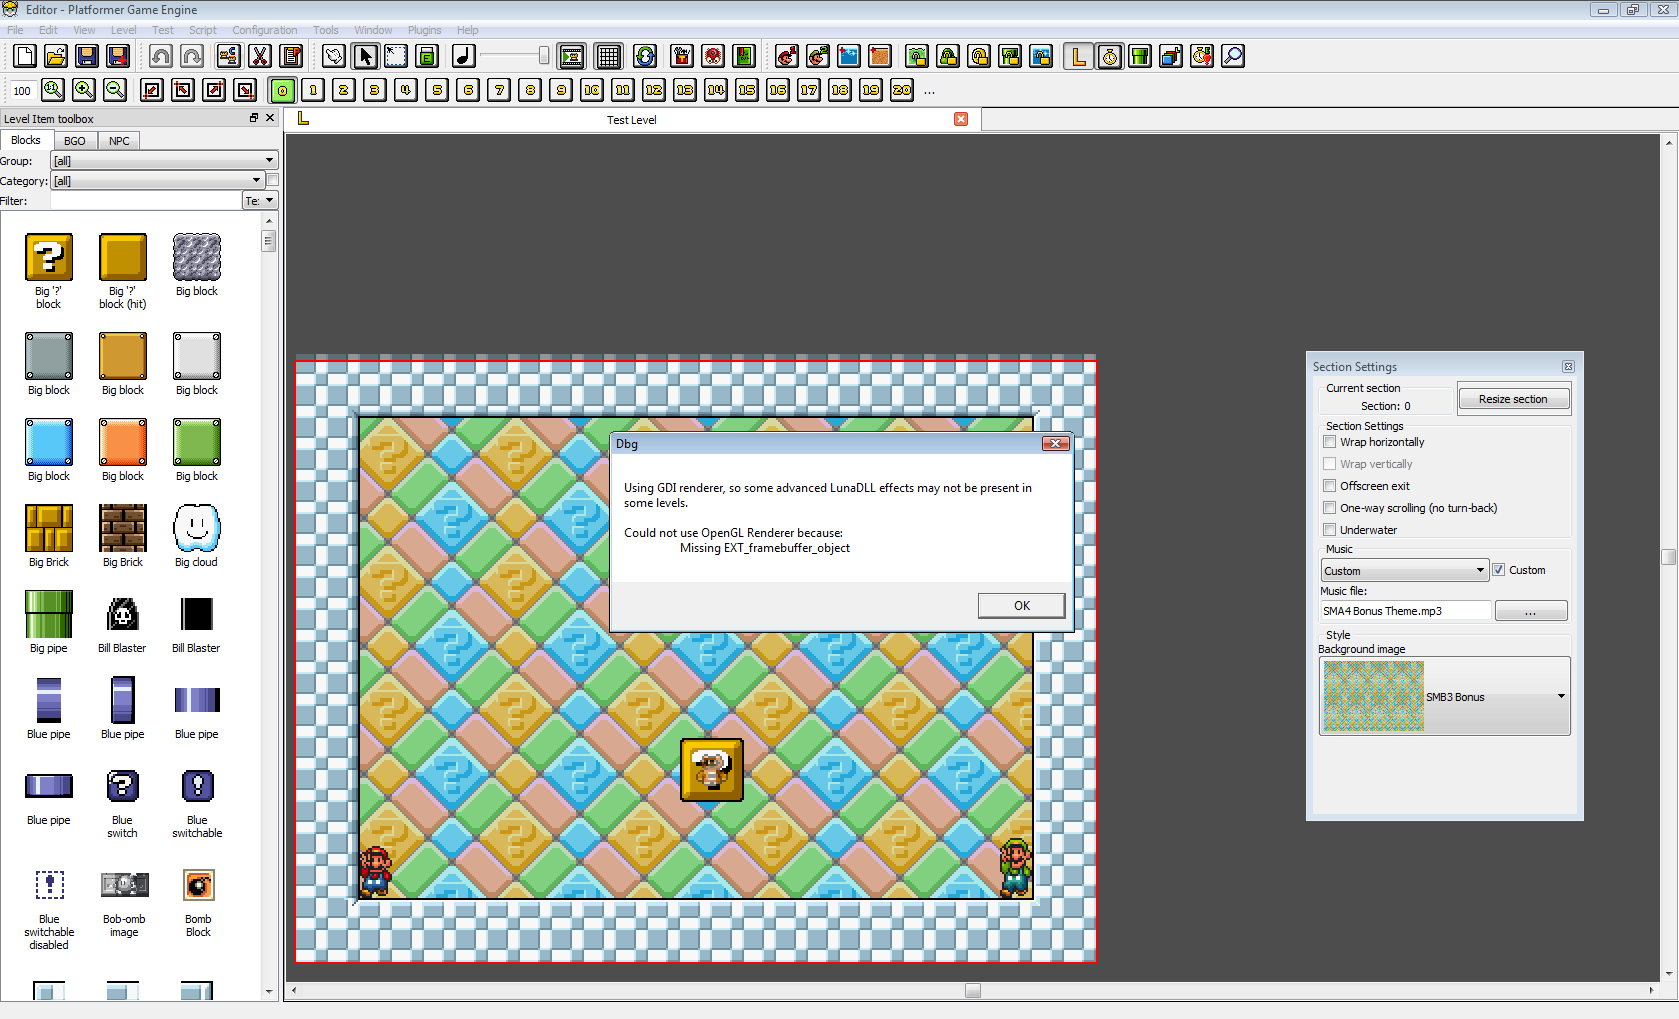Select the Big pipe green item
The image size is (1679, 1019).
(49, 622)
